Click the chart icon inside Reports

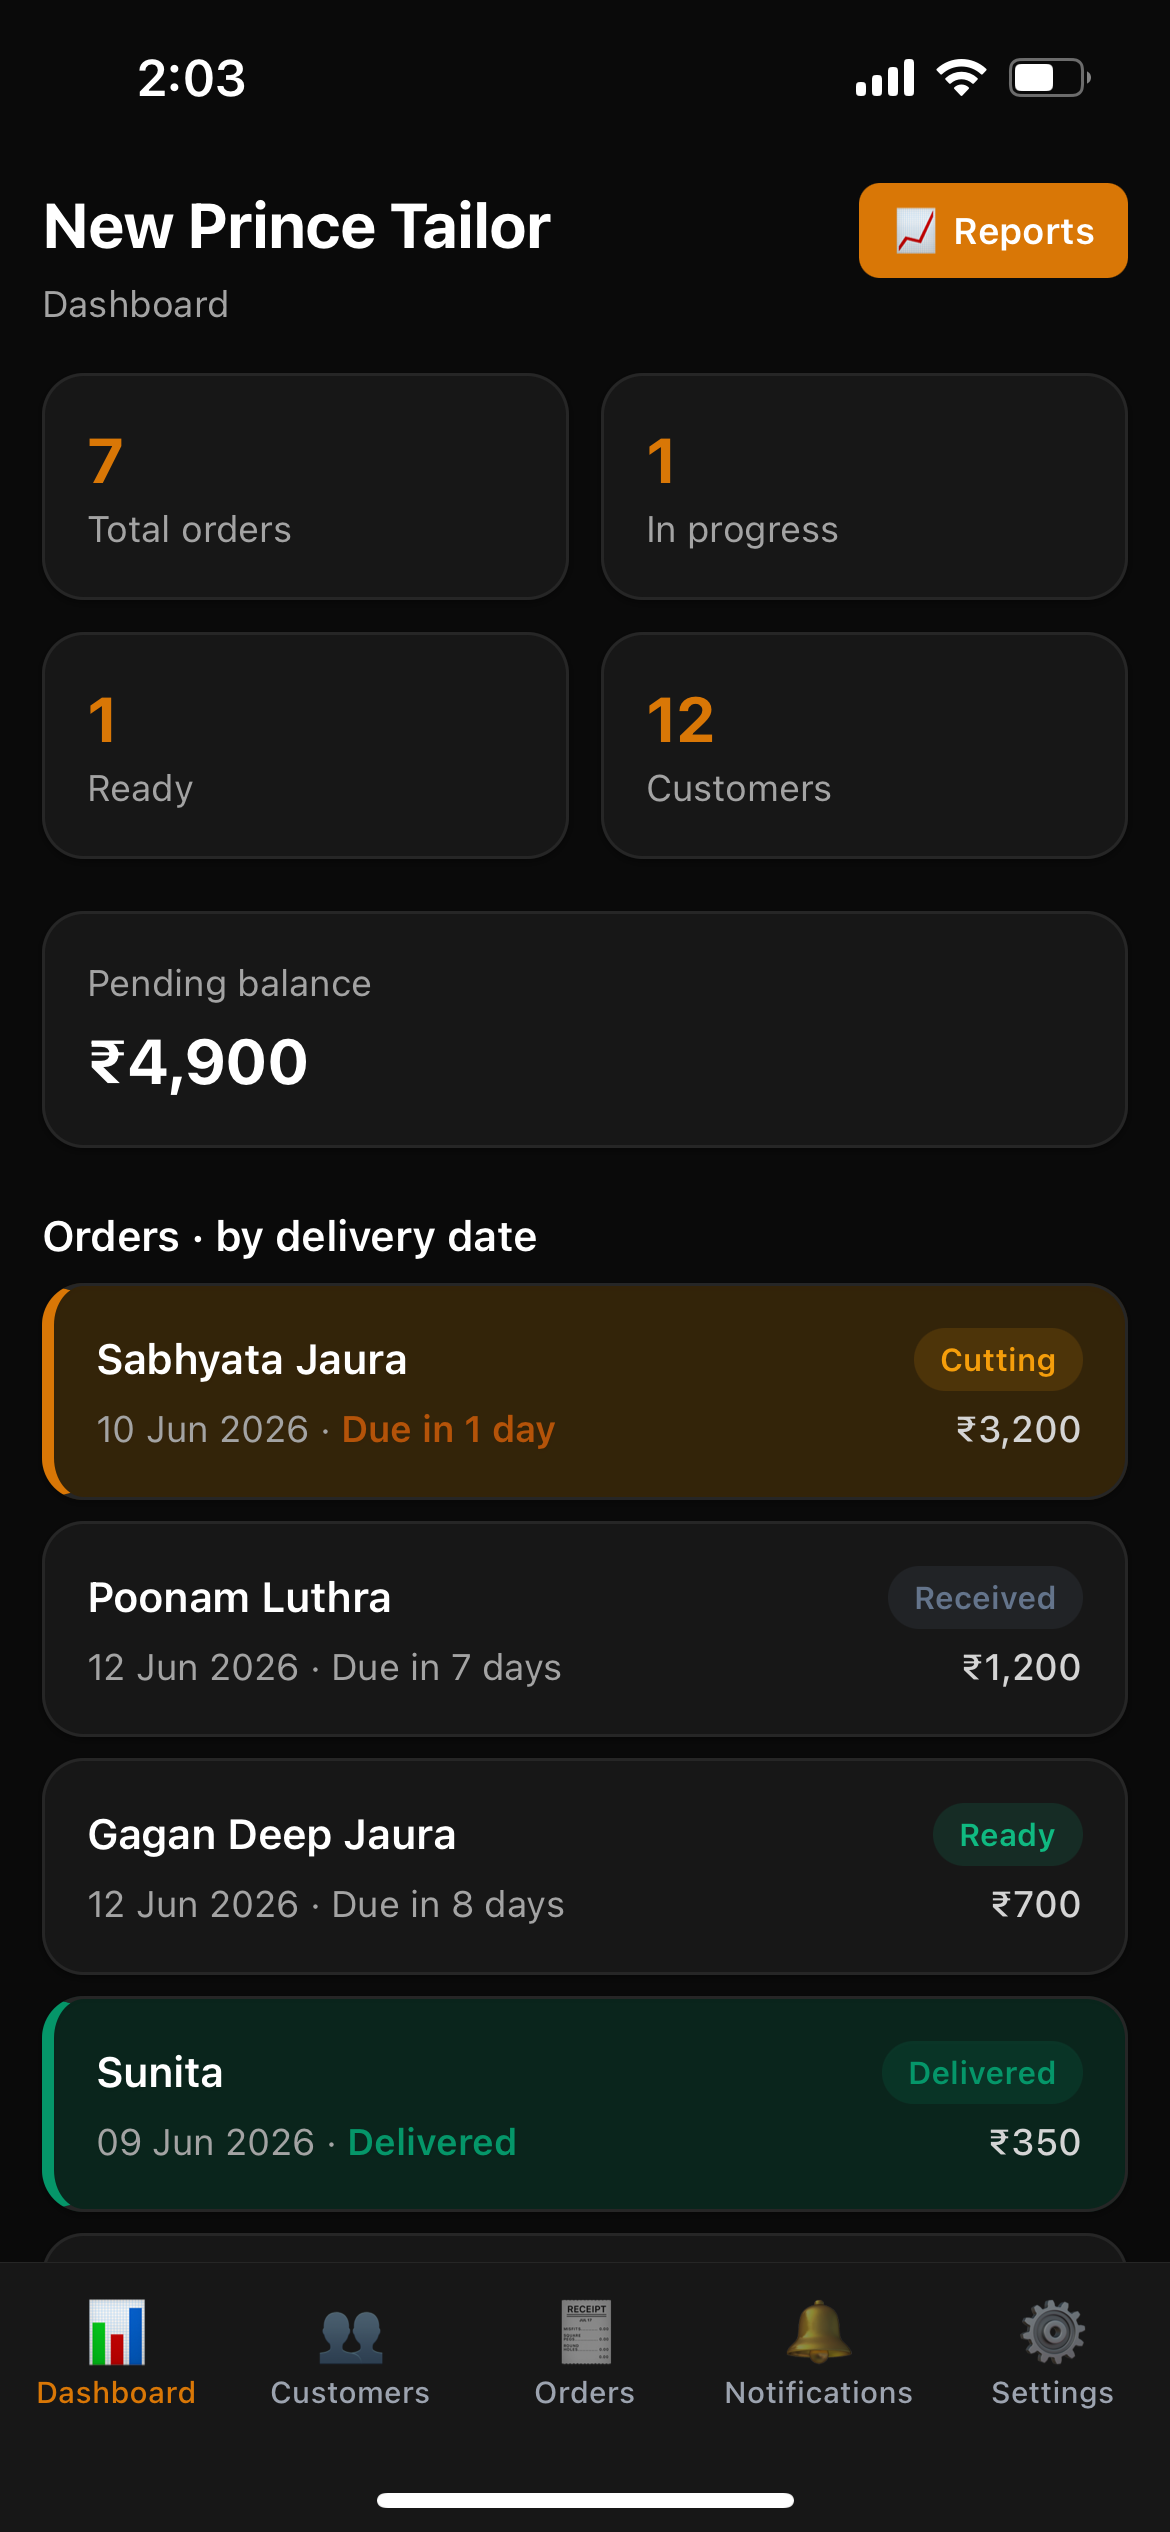tap(915, 231)
